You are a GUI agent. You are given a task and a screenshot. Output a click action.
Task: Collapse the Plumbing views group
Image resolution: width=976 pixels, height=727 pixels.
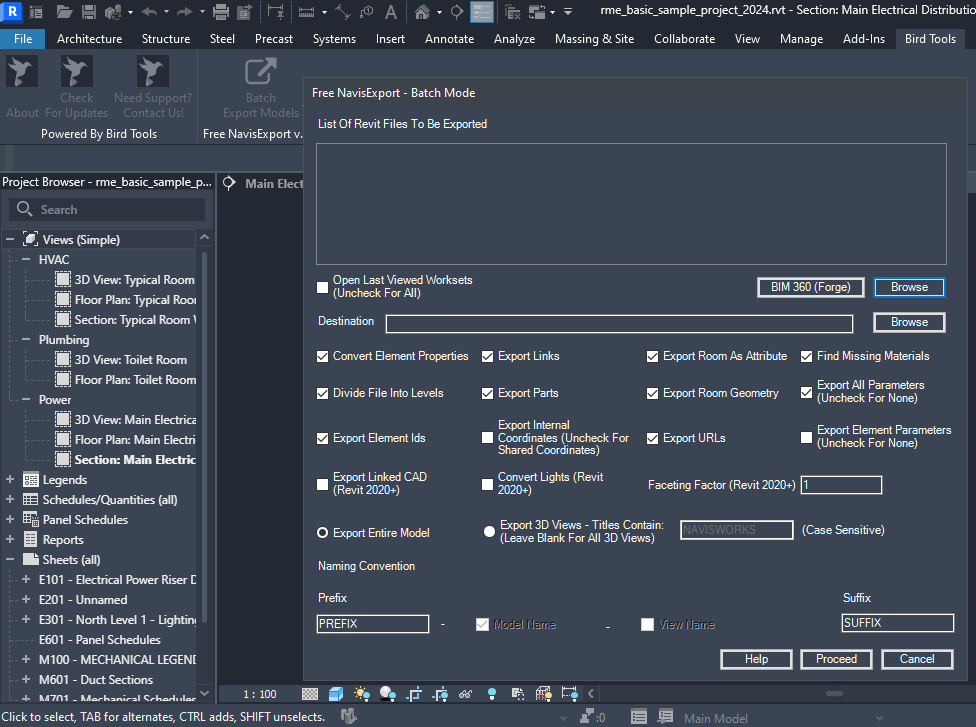[27, 340]
